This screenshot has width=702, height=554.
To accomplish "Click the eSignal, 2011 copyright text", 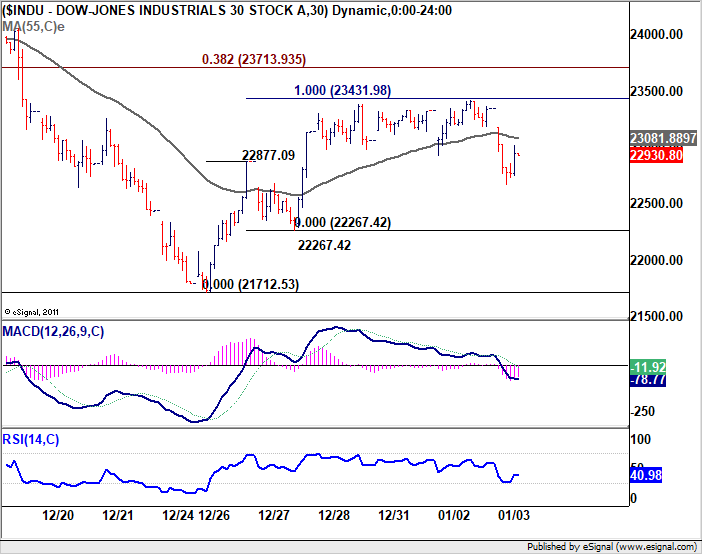I will point(31,312).
